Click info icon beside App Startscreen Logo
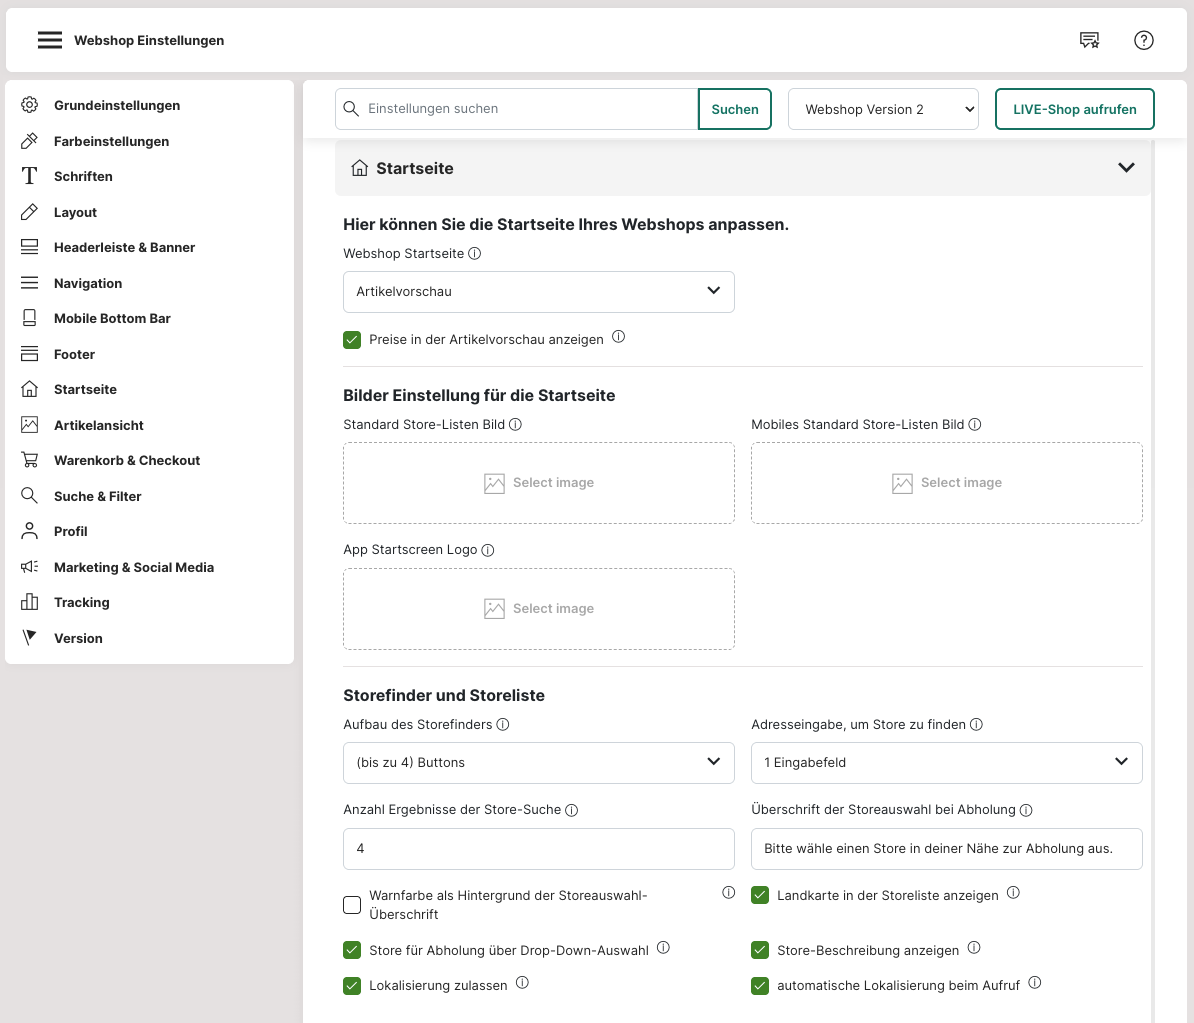1194x1023 pixels. 488,550
